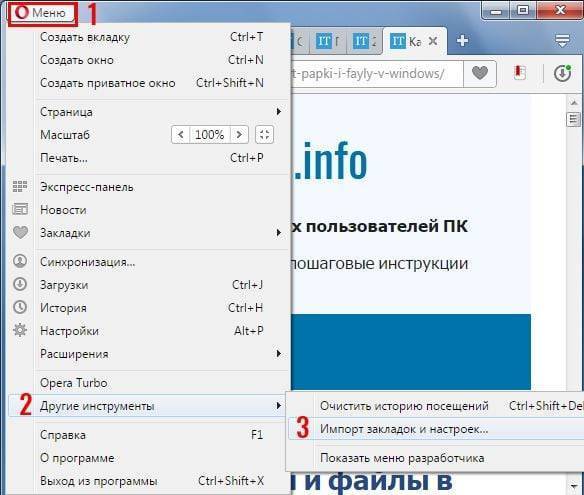Open Синхронизация… menu item
The width and height of the screenshot is (584, 495).
tap(162, 262)
